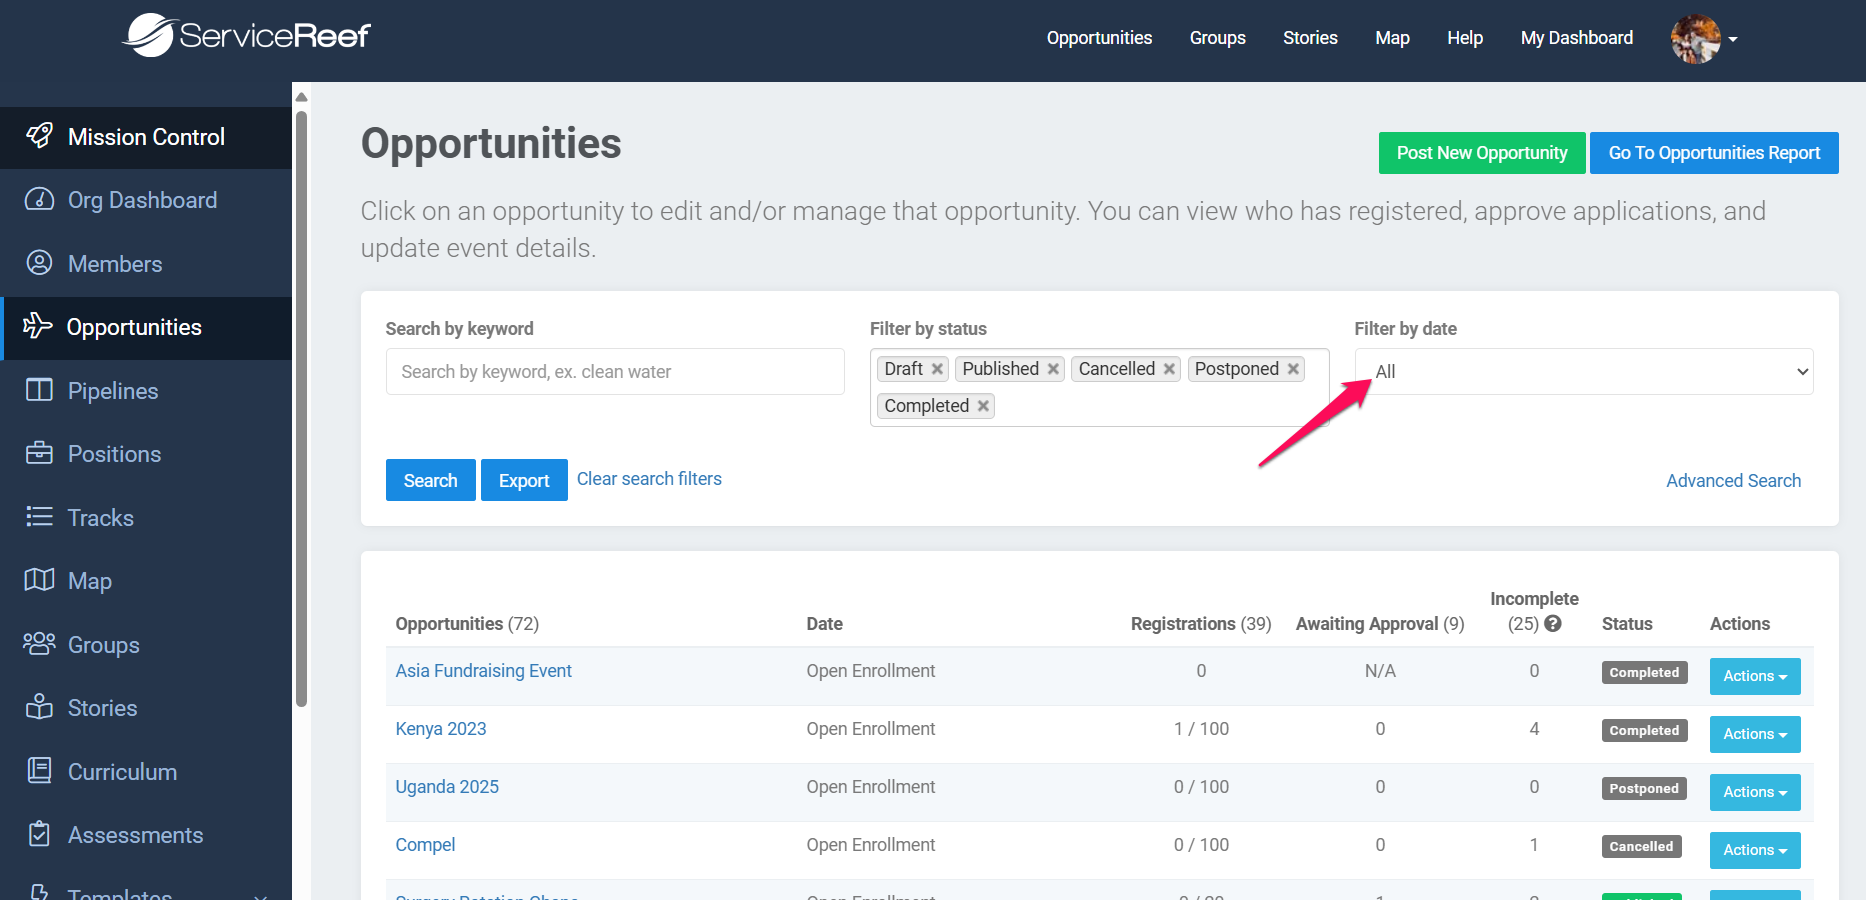
Task: Click the Pipelines columns icon
Action: pyautogui.click(x=39, y=390)
